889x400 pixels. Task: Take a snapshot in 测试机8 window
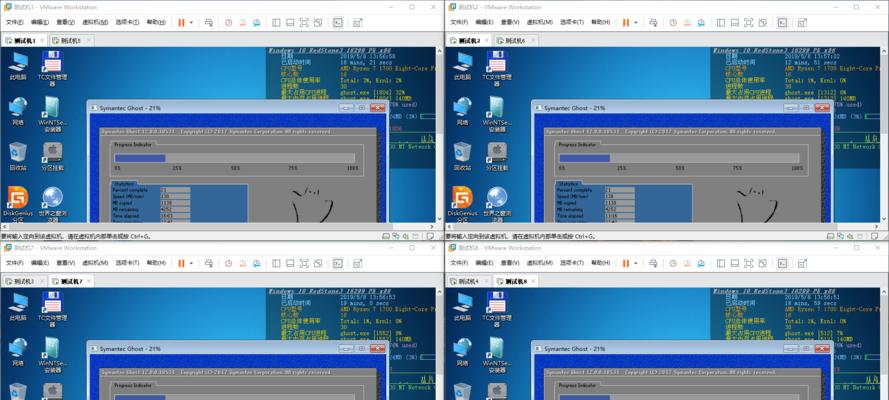pos(673,263)
